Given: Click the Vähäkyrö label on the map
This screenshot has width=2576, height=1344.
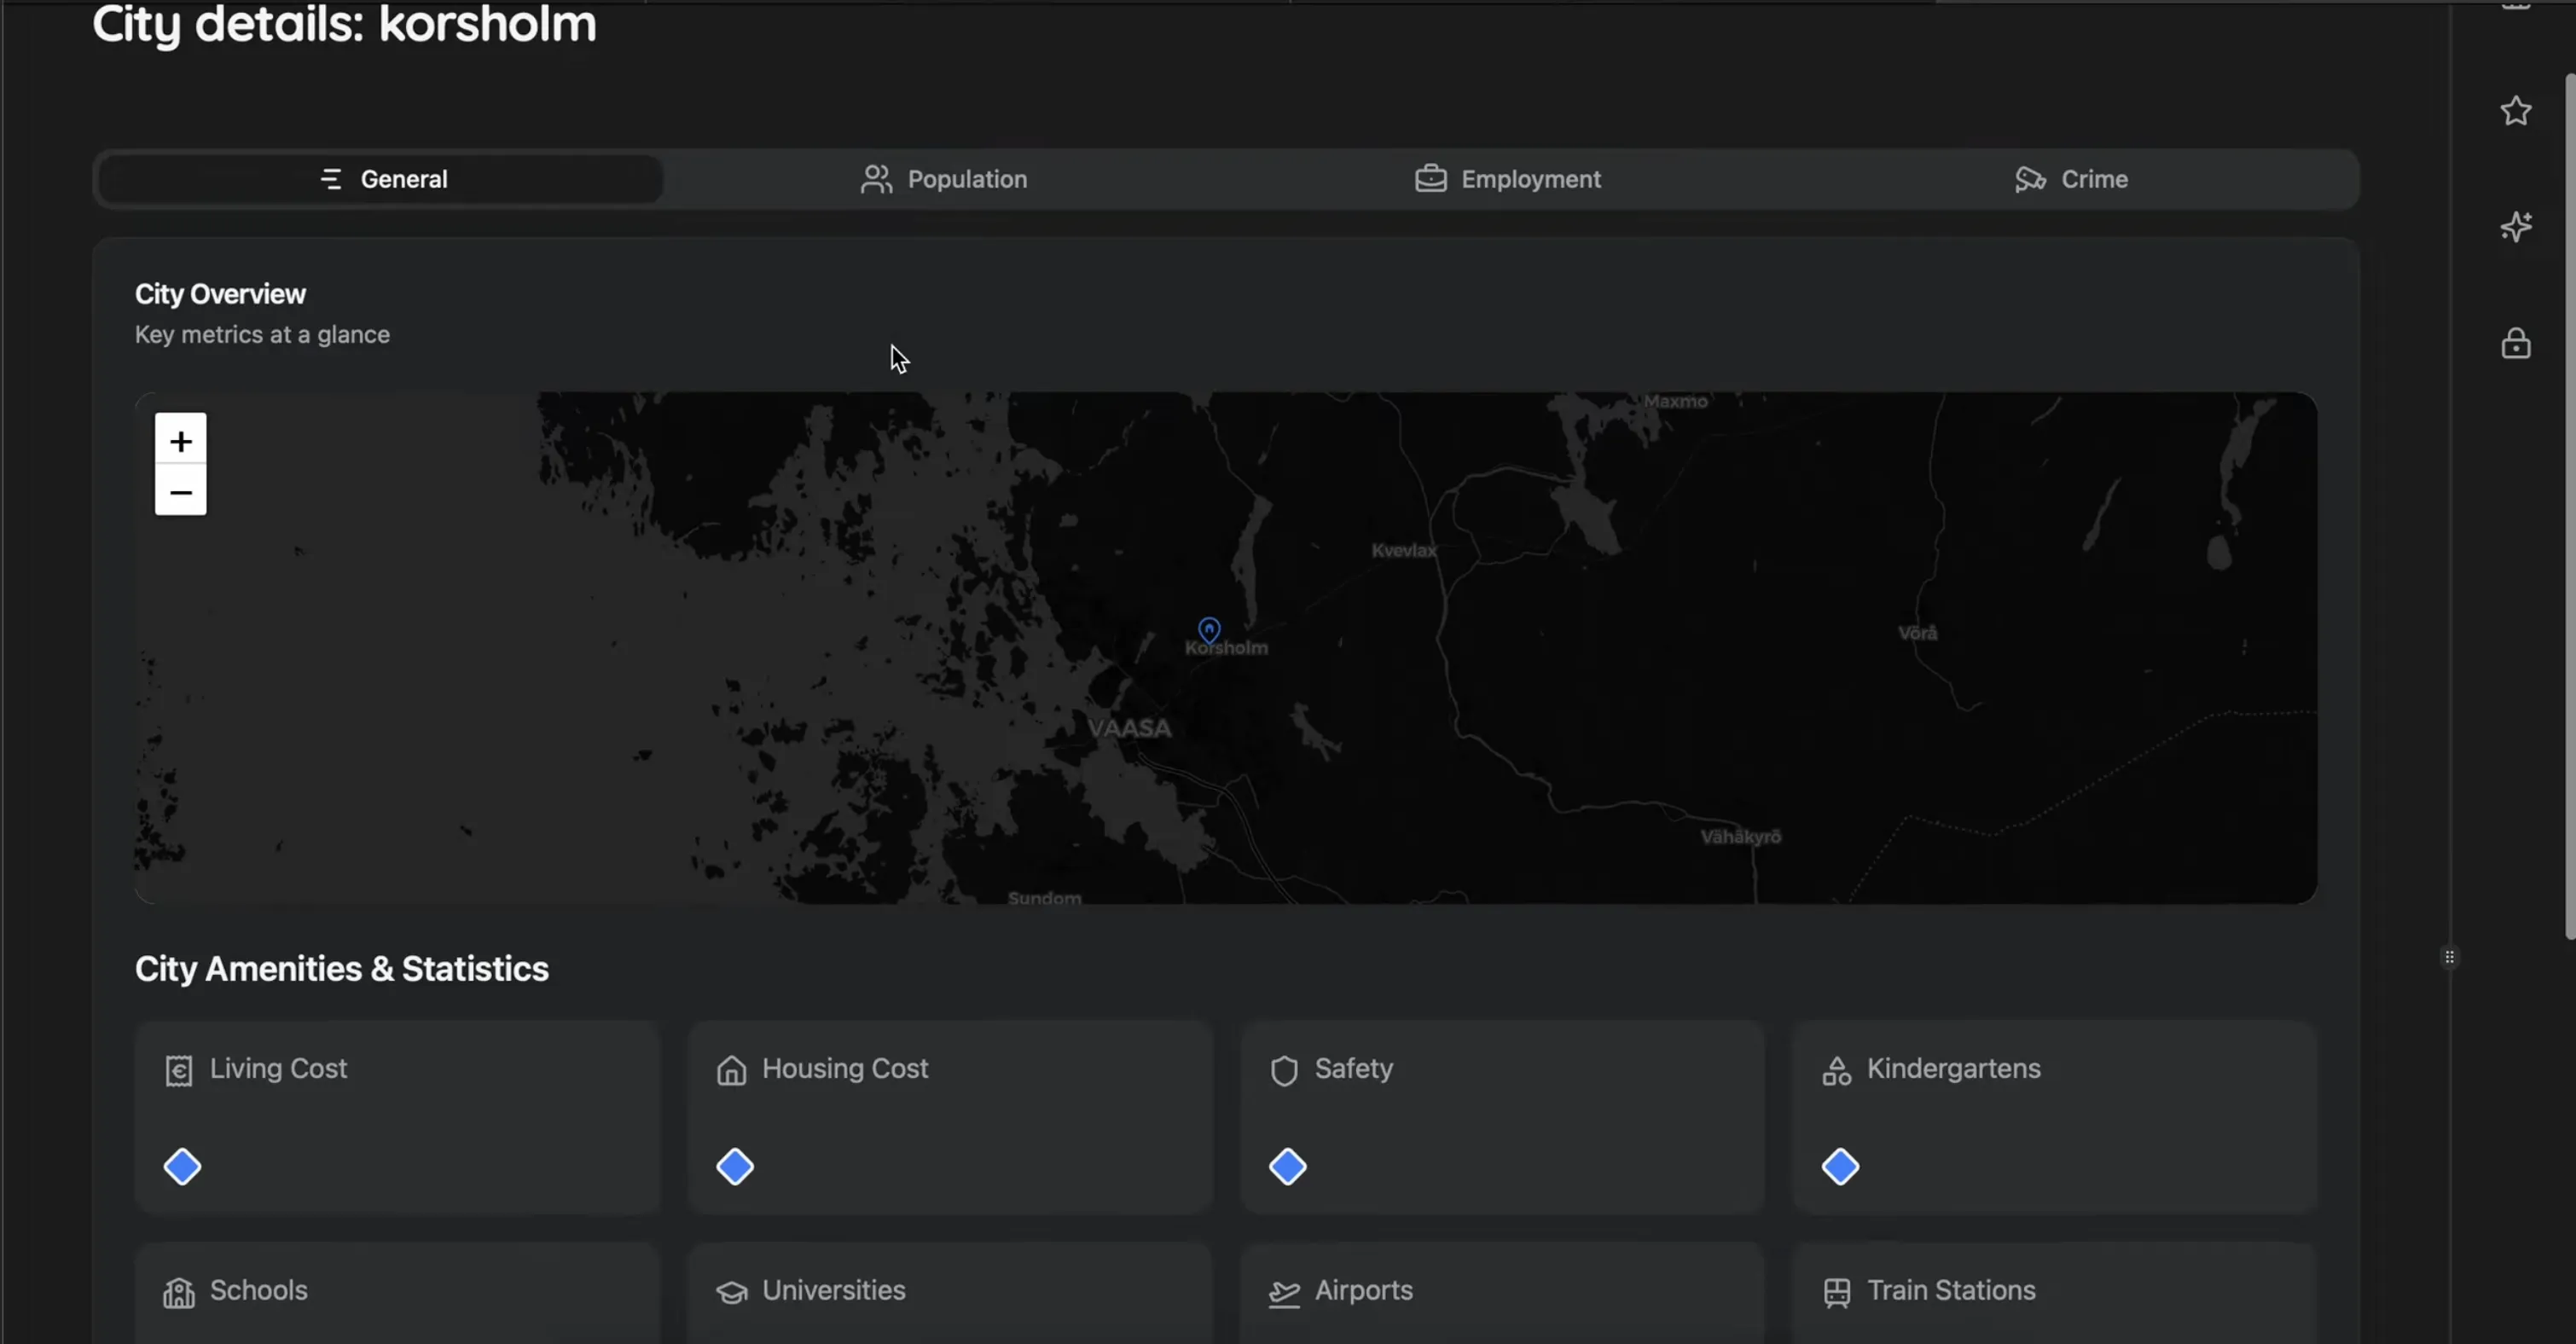Looking at the screenshot, I should [x=1741, y=837].
